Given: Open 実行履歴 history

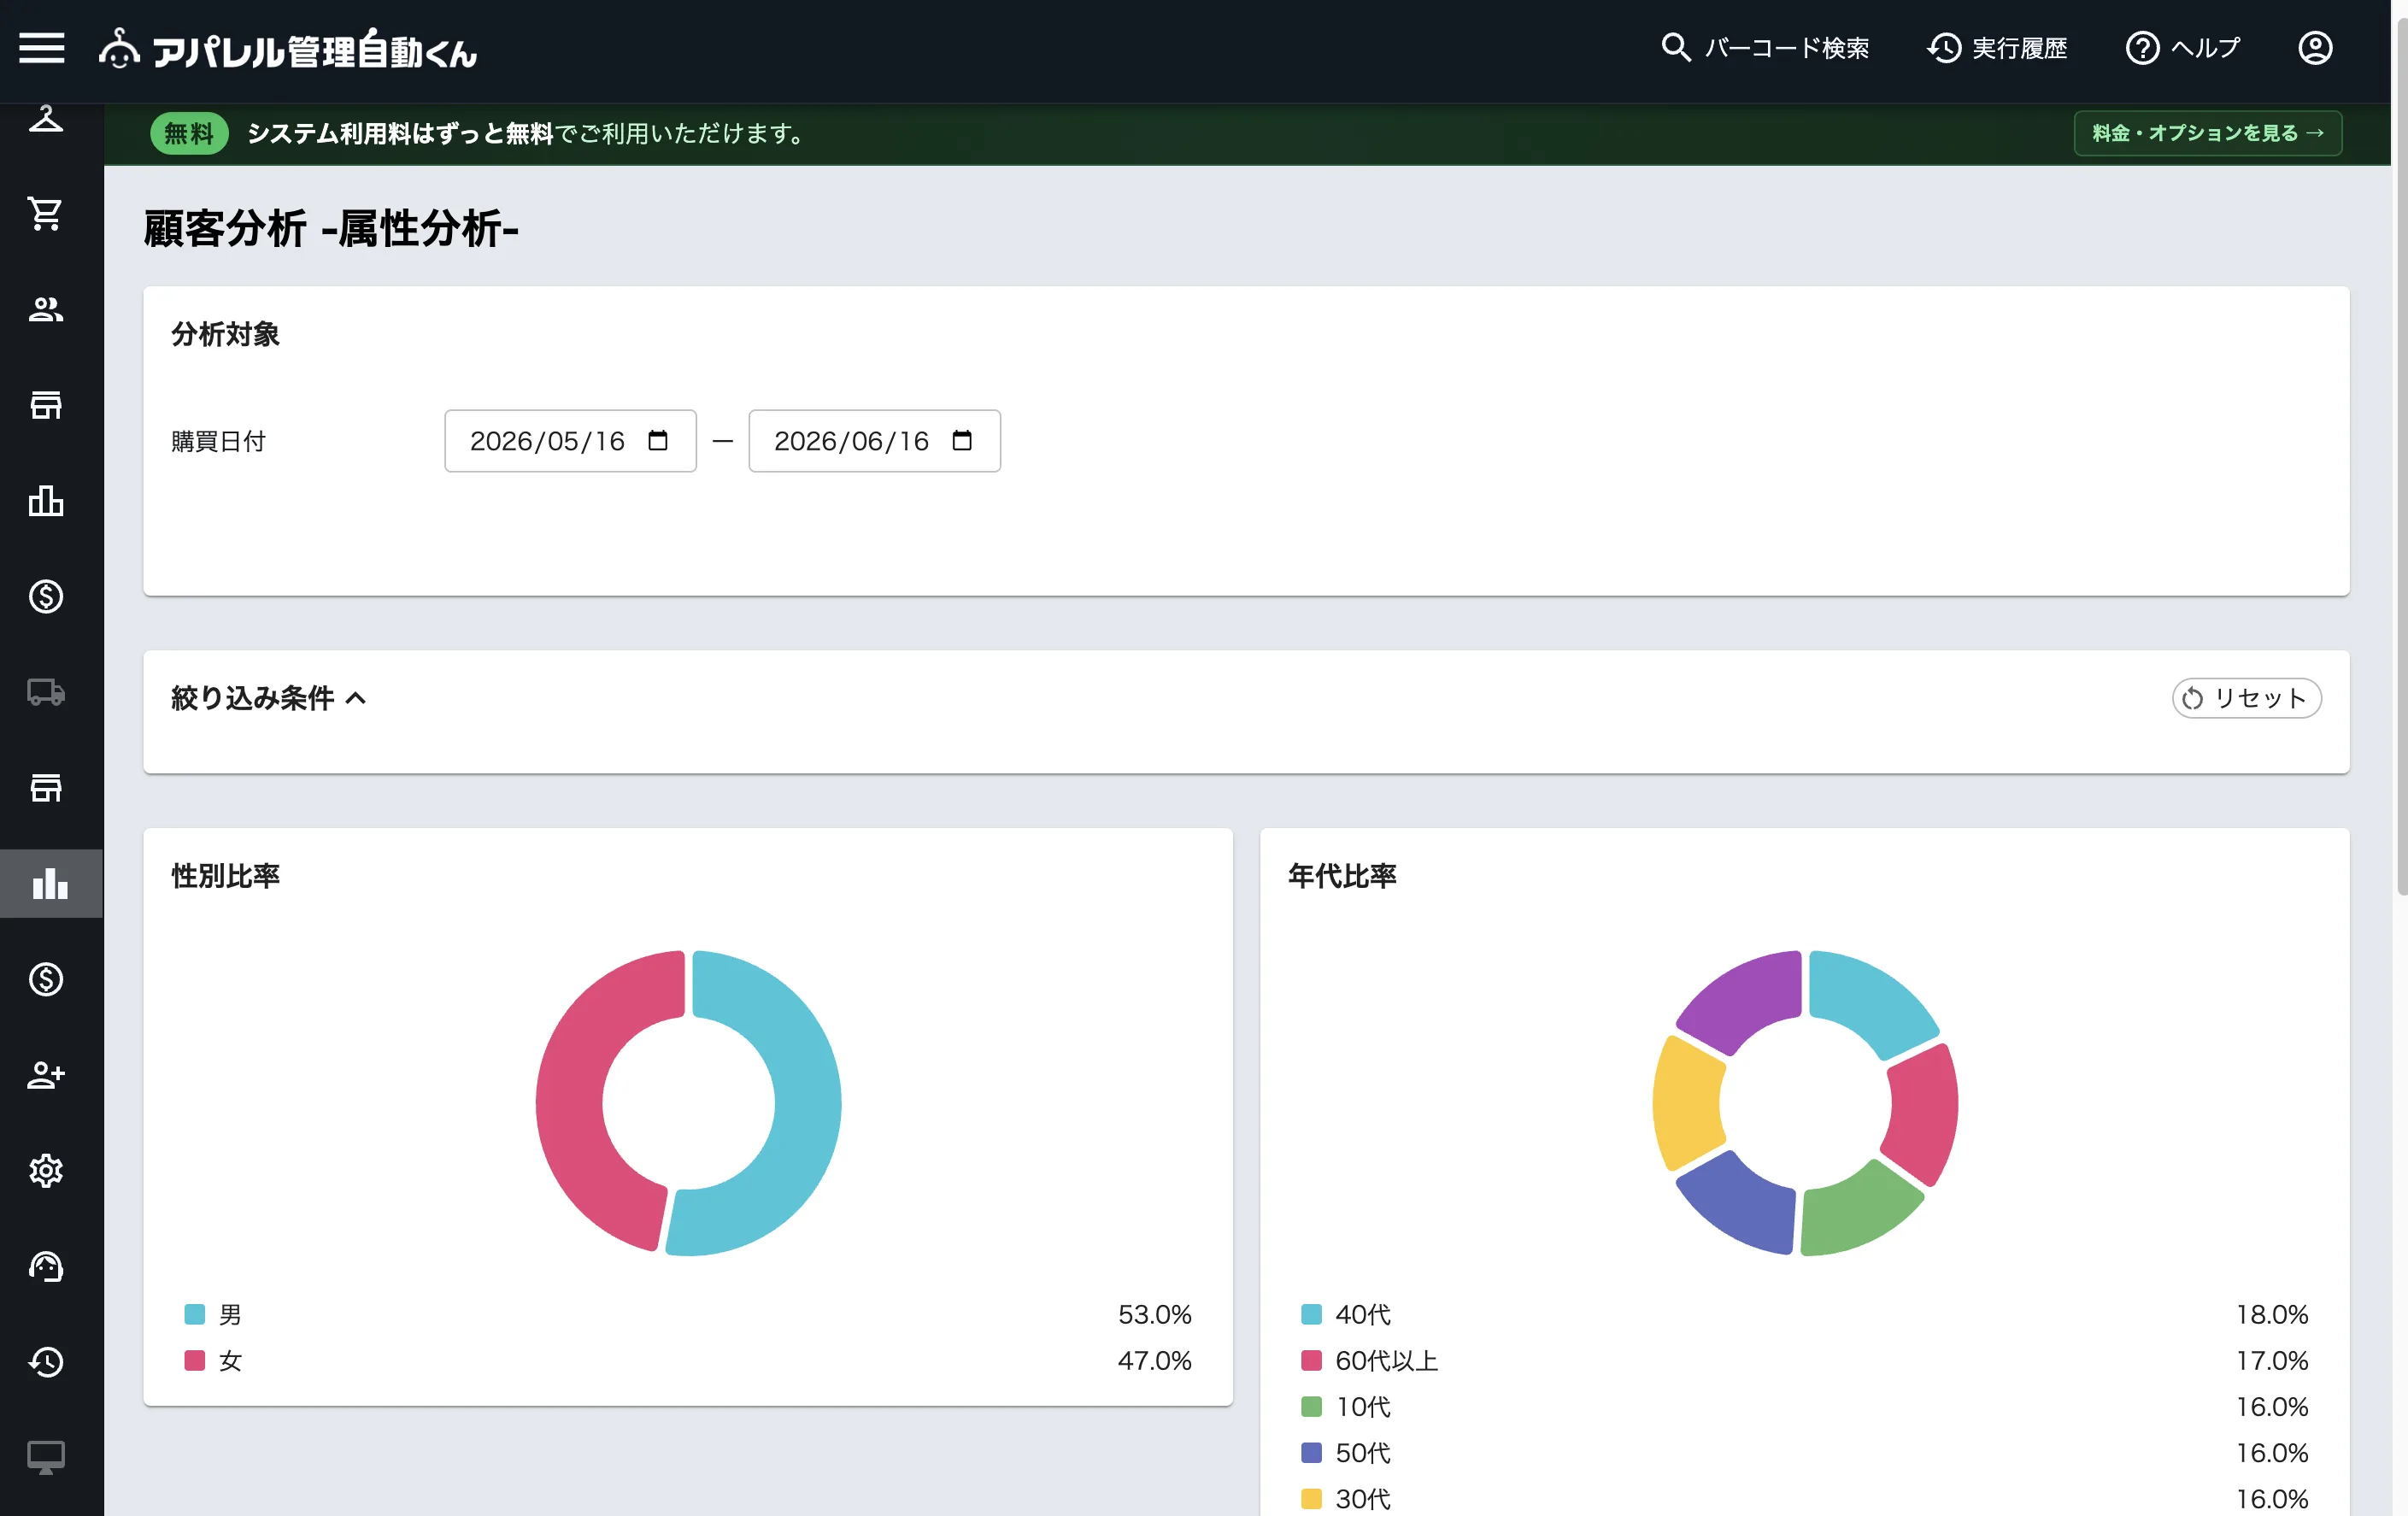Looking at the screenshot, I should [1997, 48].
